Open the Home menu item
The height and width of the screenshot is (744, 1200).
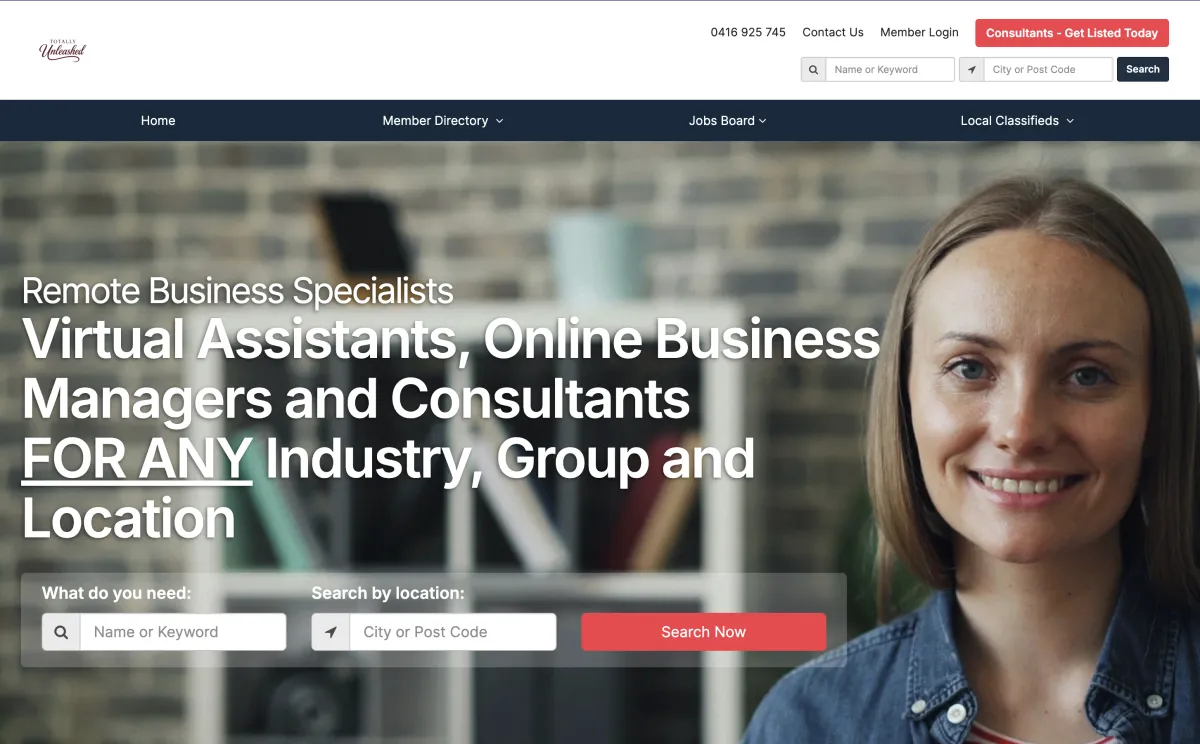(158, 121)
